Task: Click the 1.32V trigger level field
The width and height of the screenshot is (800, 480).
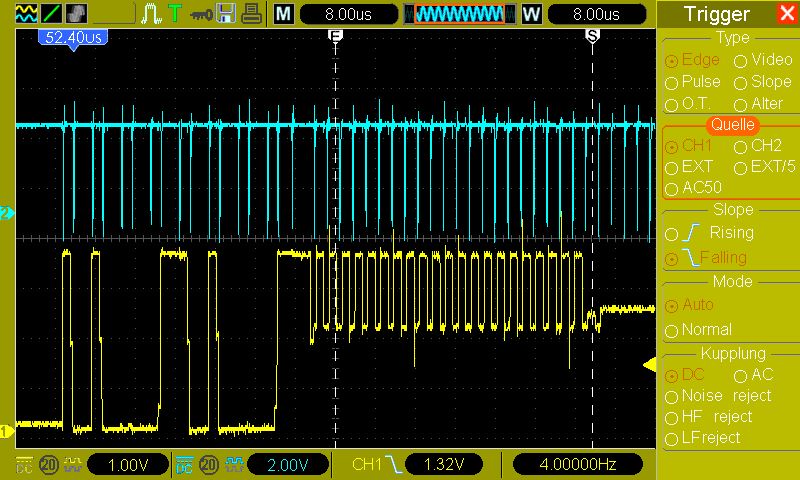Action: click(444, 464)
